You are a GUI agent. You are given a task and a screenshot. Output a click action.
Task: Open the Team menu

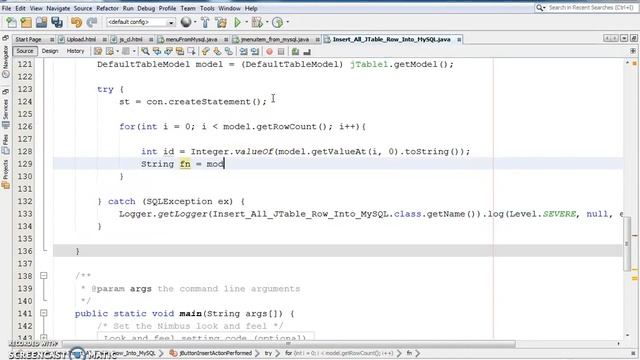(188, 8)
